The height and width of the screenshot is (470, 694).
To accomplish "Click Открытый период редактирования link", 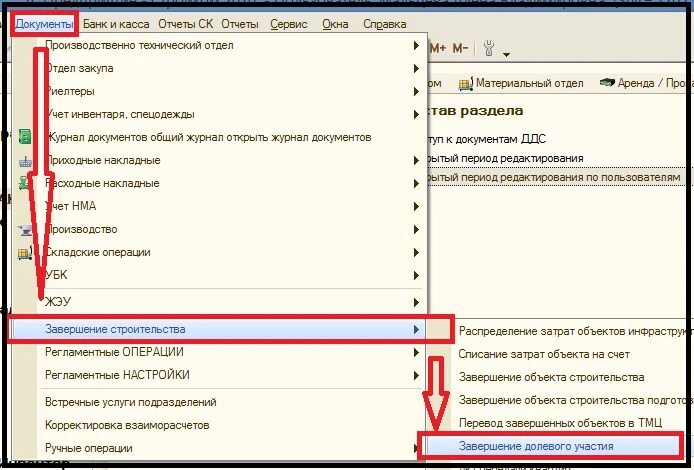I will click(504, 158).
